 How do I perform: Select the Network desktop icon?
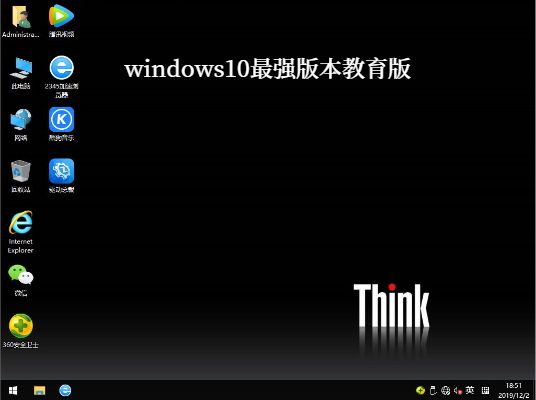(x=21, y=125)
